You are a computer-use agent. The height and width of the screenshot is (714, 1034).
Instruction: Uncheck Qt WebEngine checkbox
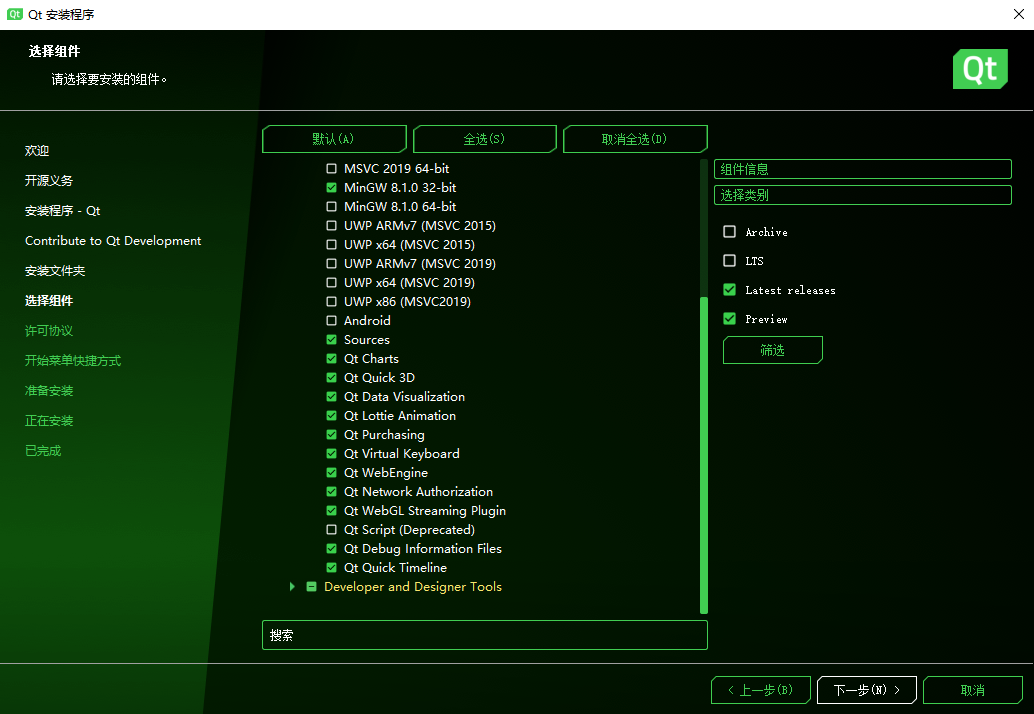pos(332,473)
